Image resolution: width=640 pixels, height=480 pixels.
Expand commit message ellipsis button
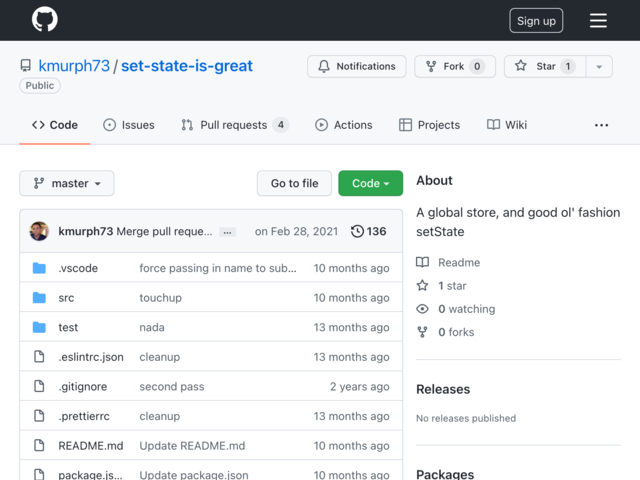pos(227,232)
